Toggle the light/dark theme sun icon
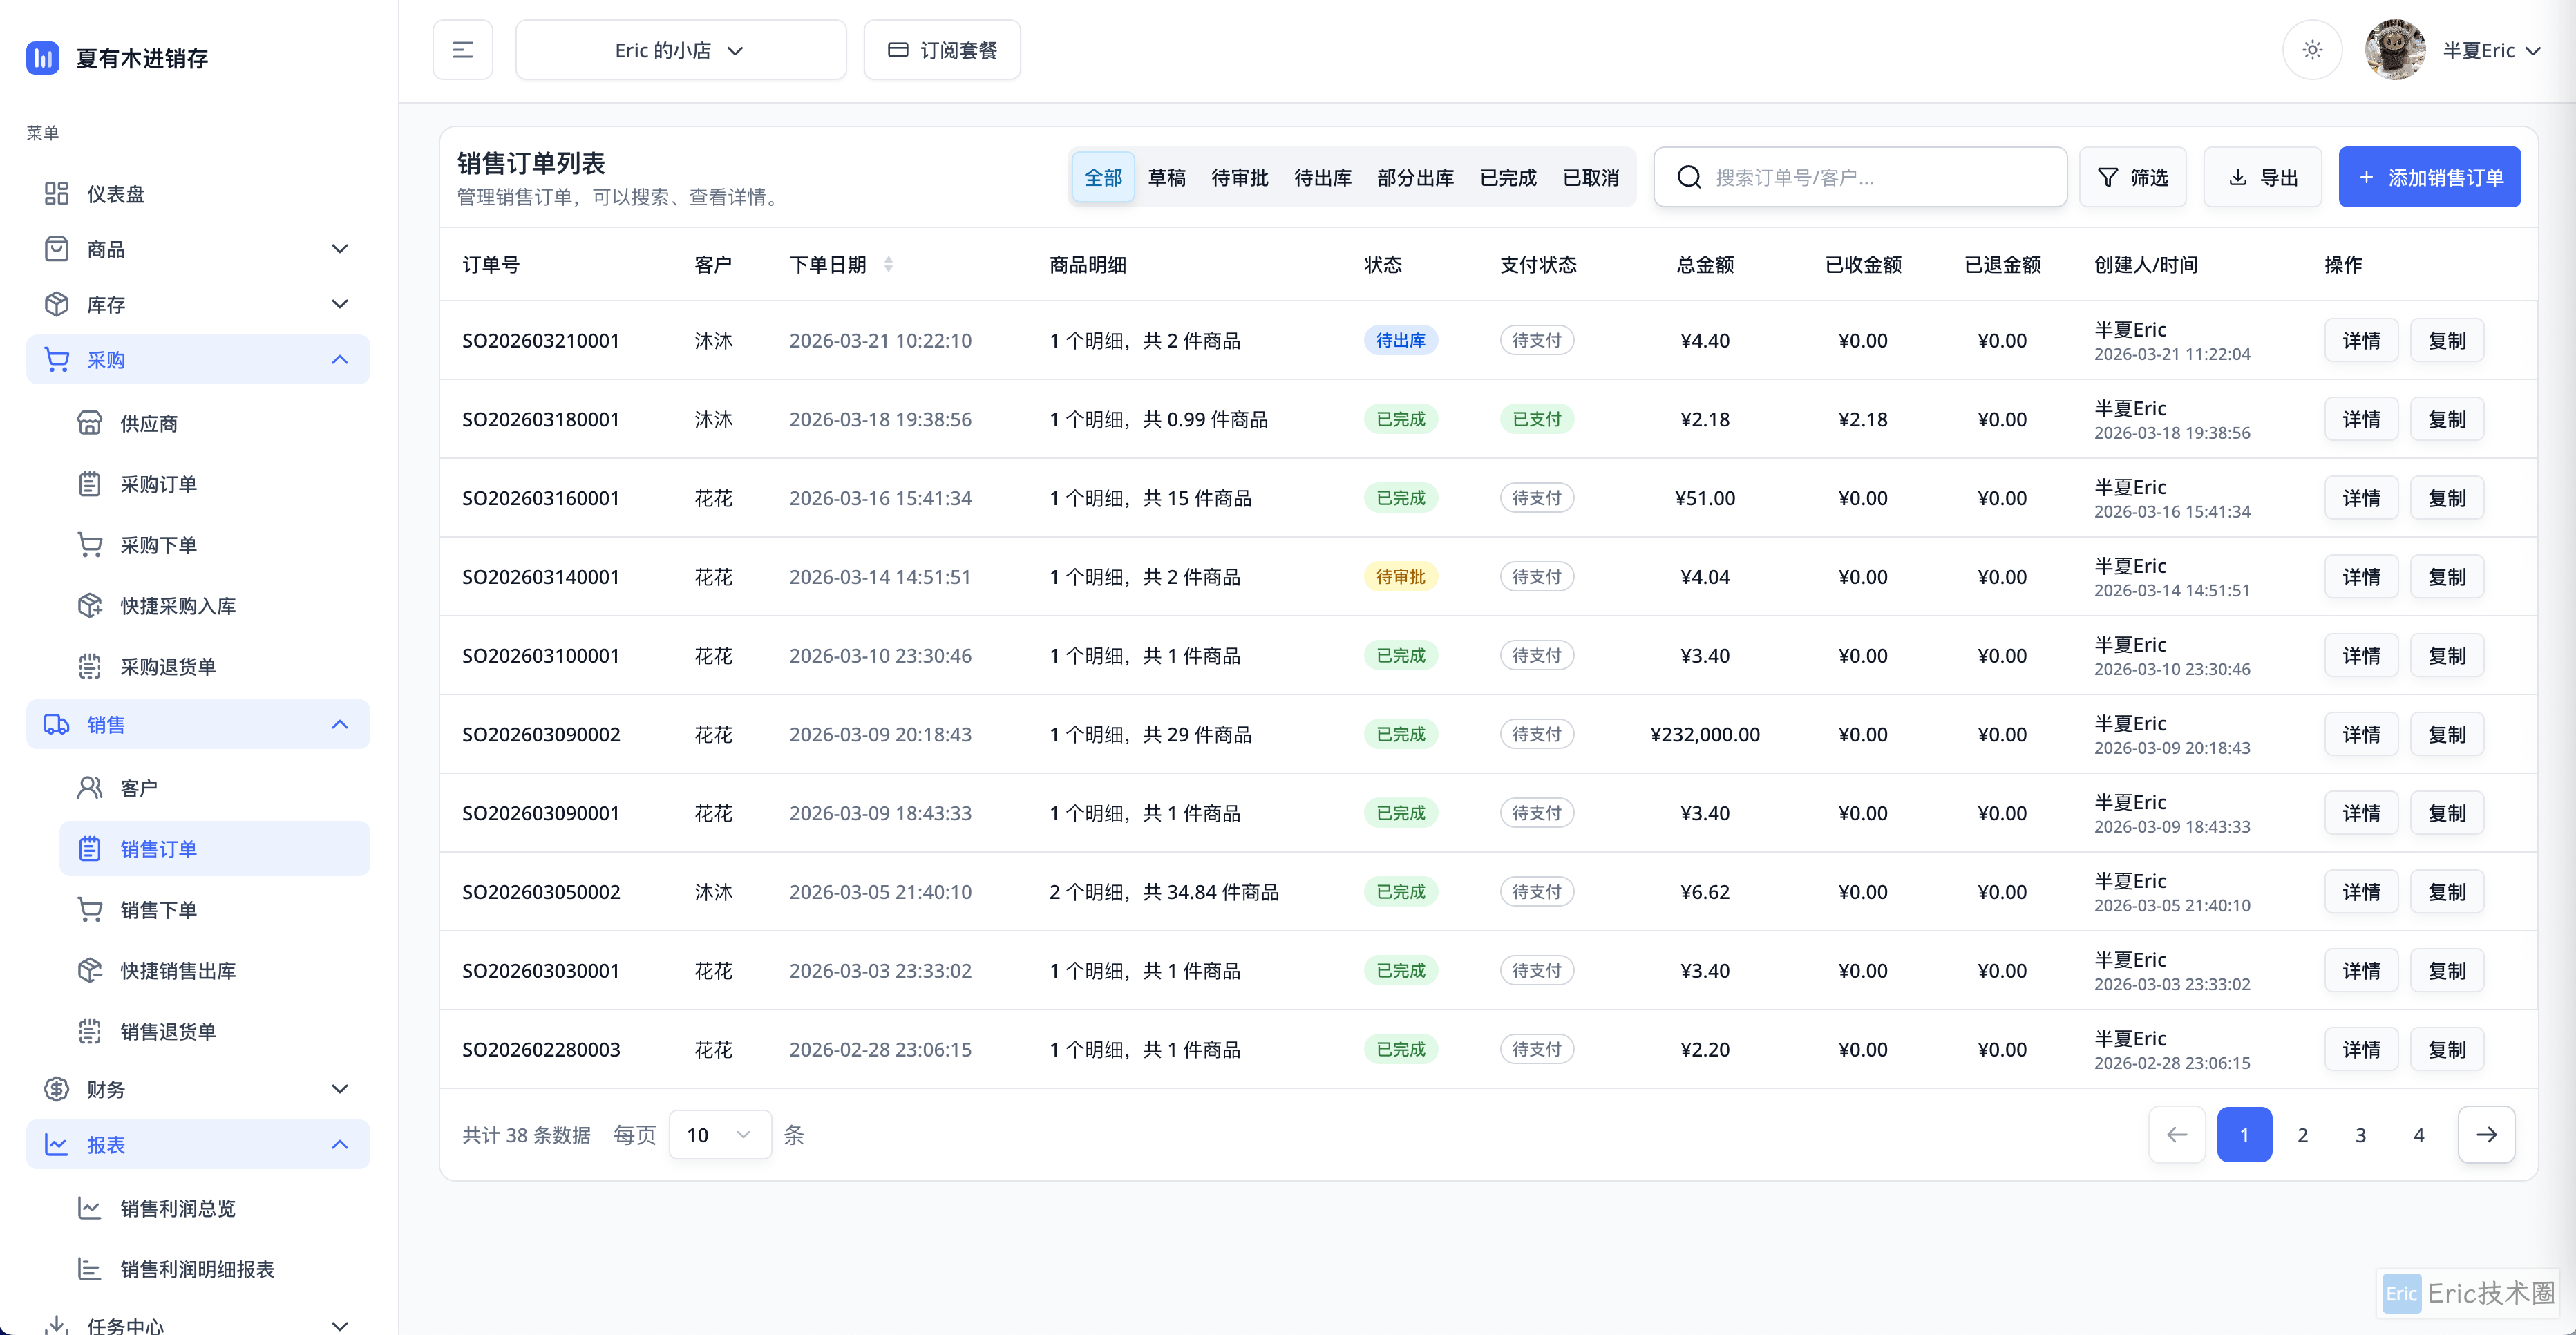This screenshot has height=1335, width=2576. [2312, 50]
